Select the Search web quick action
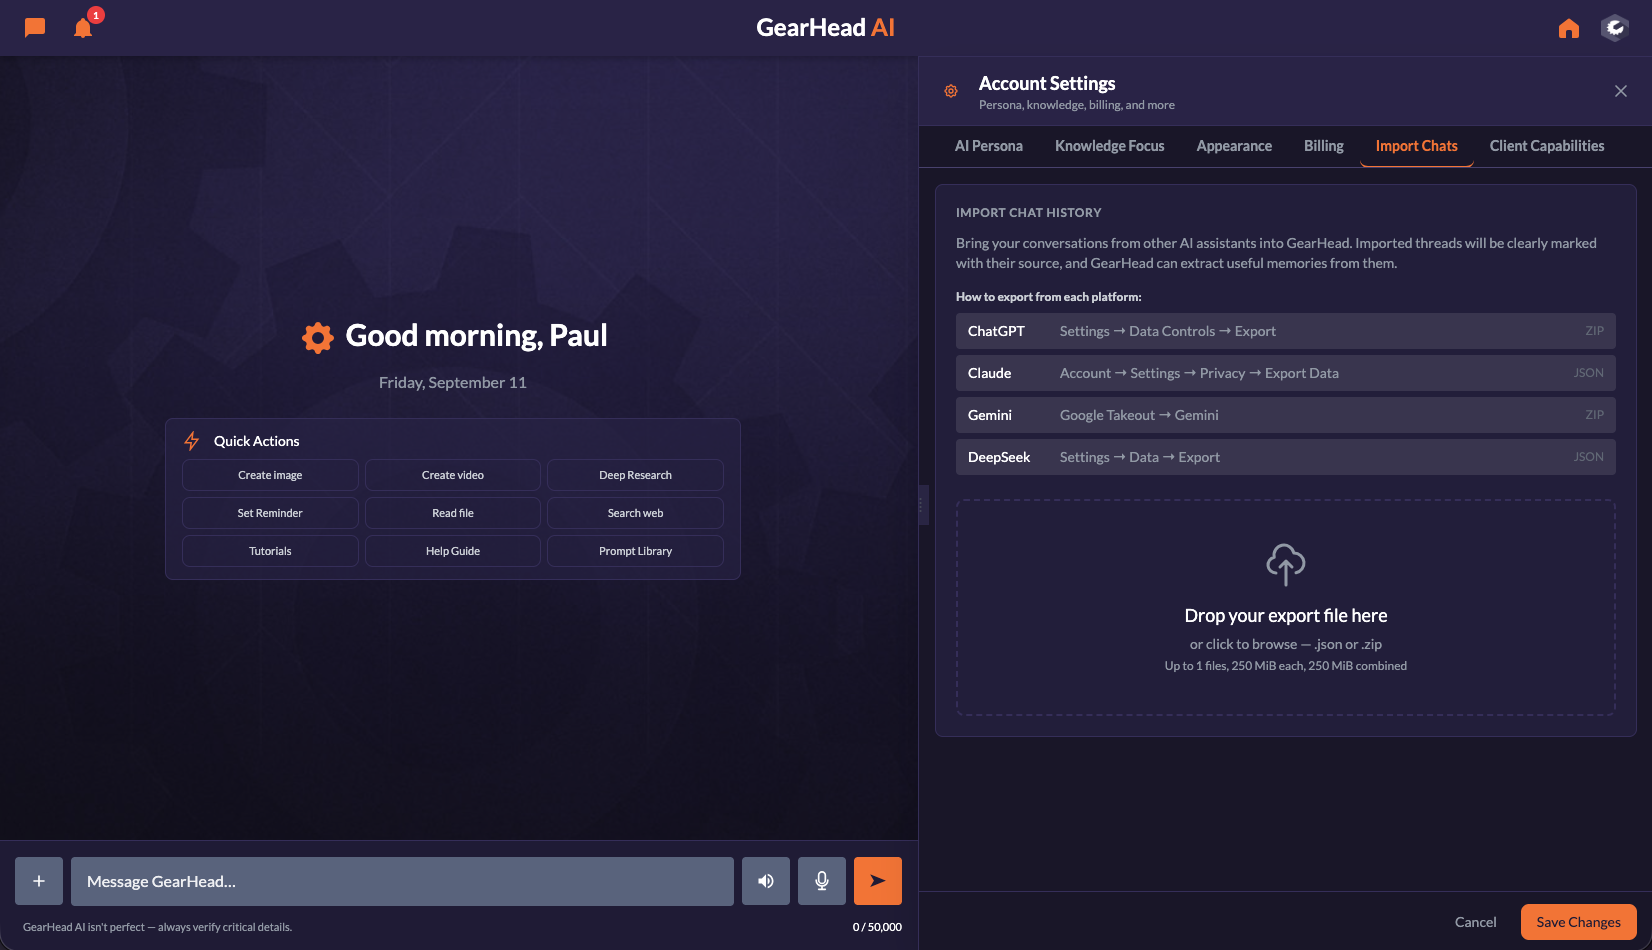The width and height of the screenshot is (1652, 950). pos(635,513)
